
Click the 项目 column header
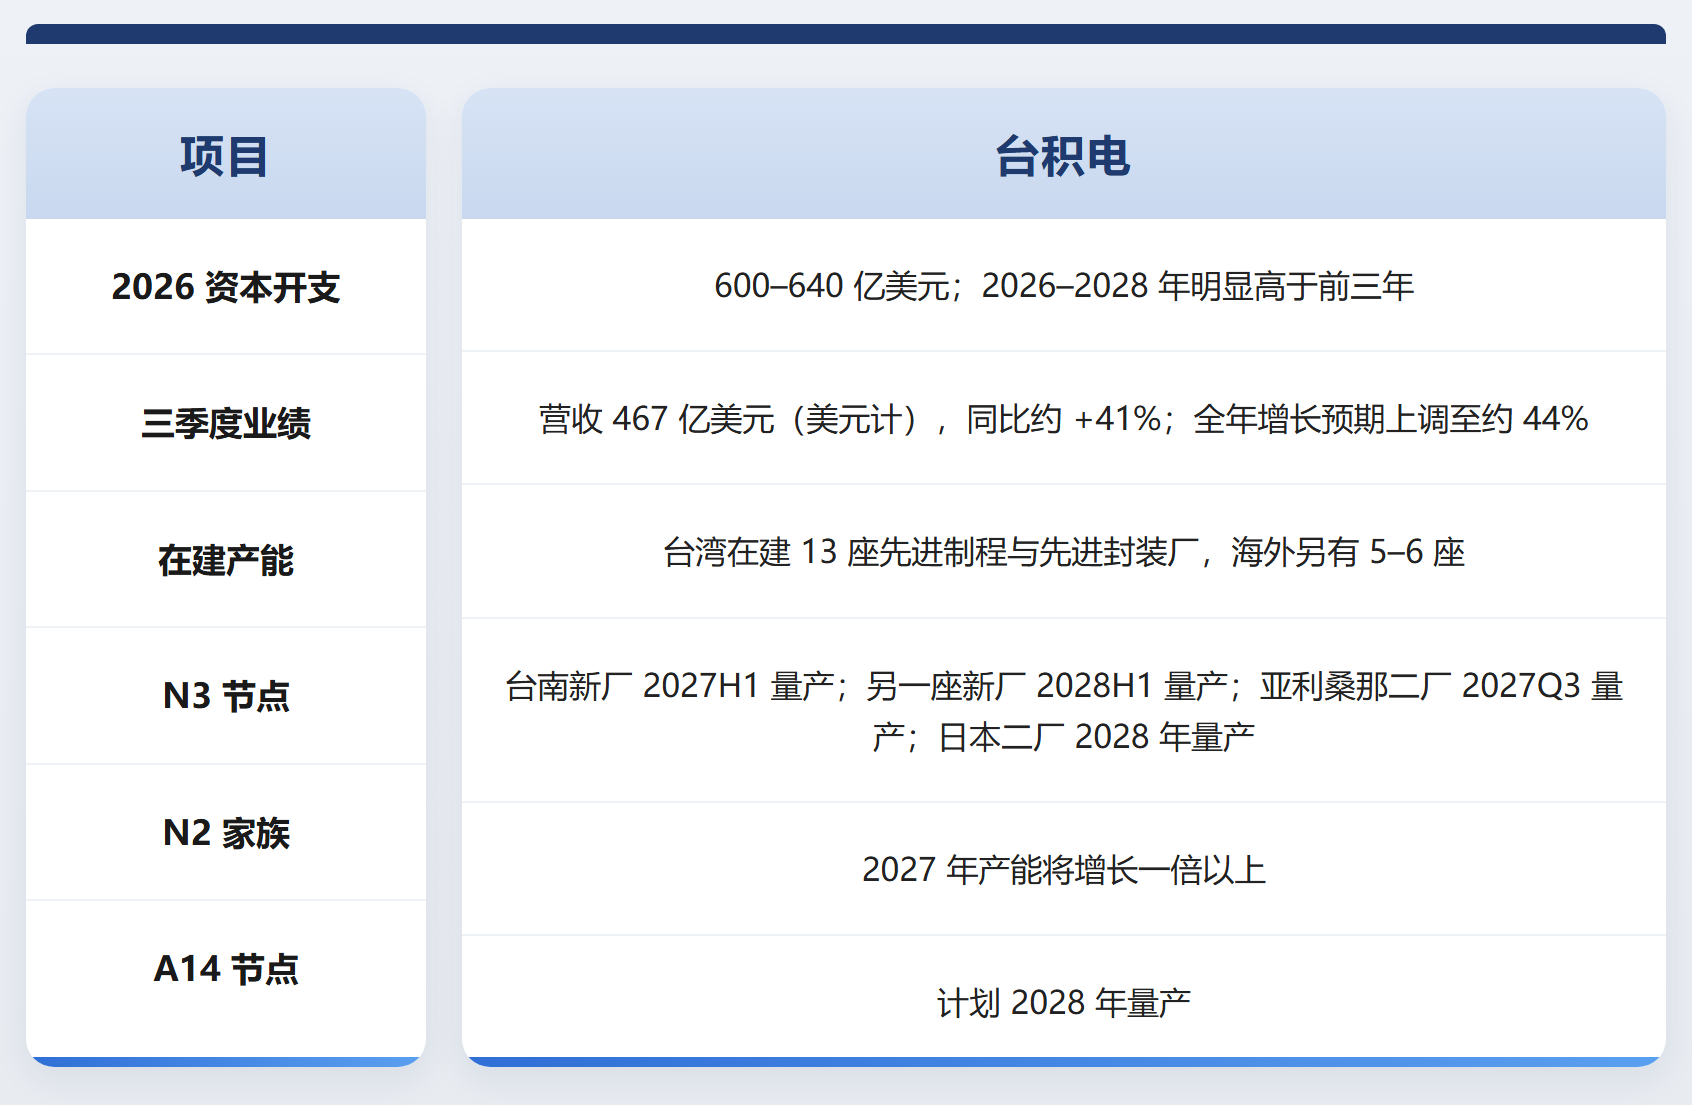point(225,155)
